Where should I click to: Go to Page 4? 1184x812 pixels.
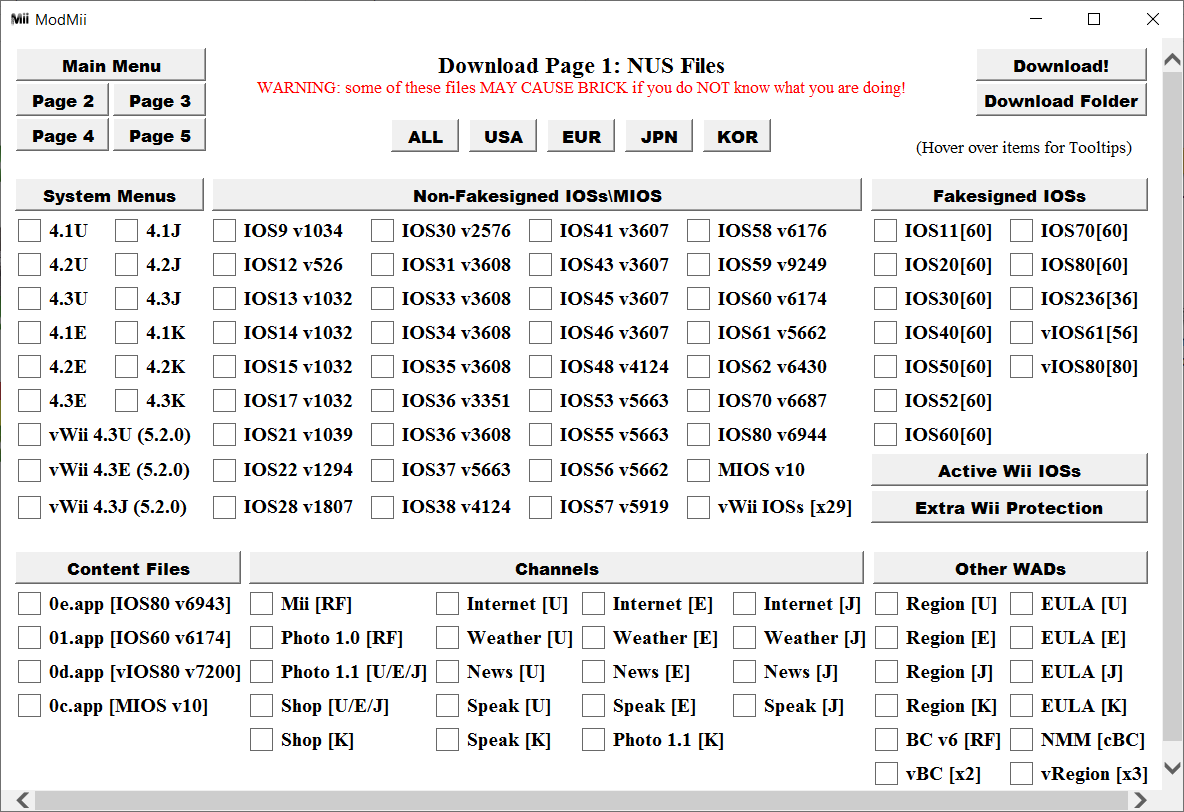(63, 135)
